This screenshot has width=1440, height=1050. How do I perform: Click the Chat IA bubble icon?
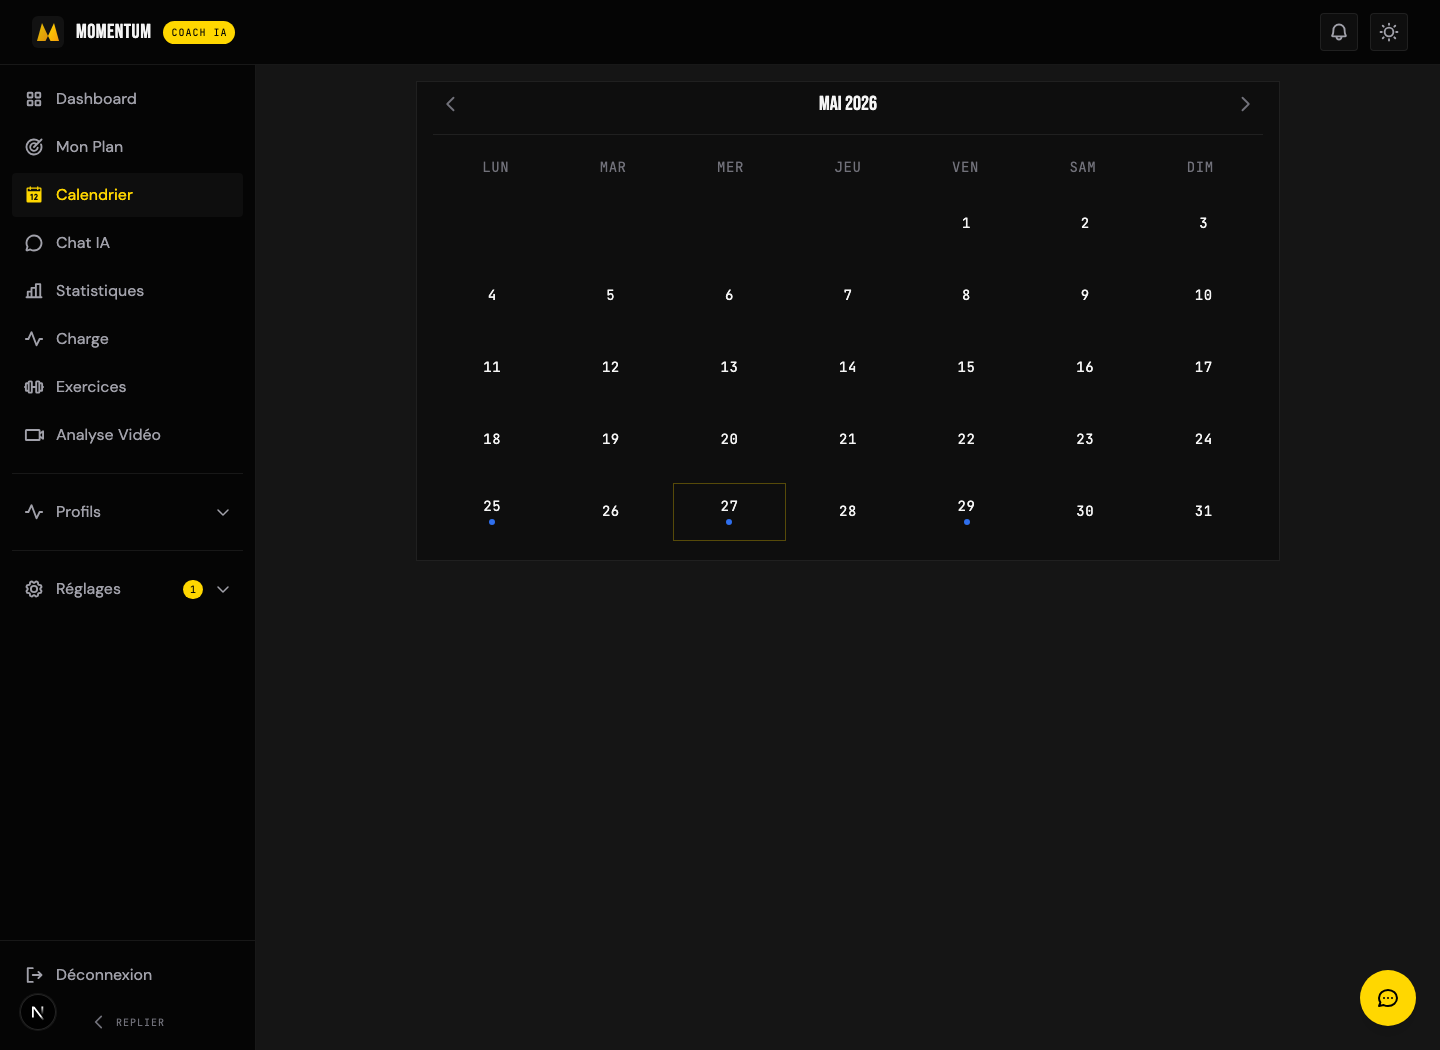(x=34, y=243)
